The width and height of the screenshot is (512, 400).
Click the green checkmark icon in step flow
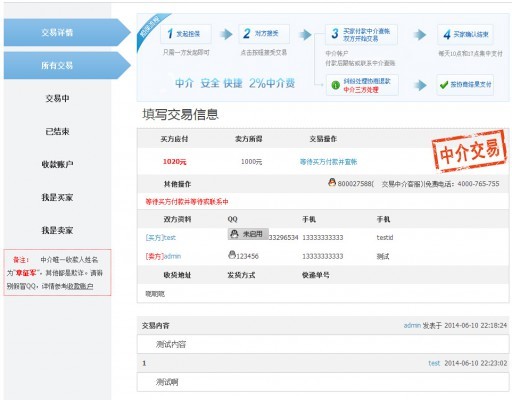(x=444, y=85)
